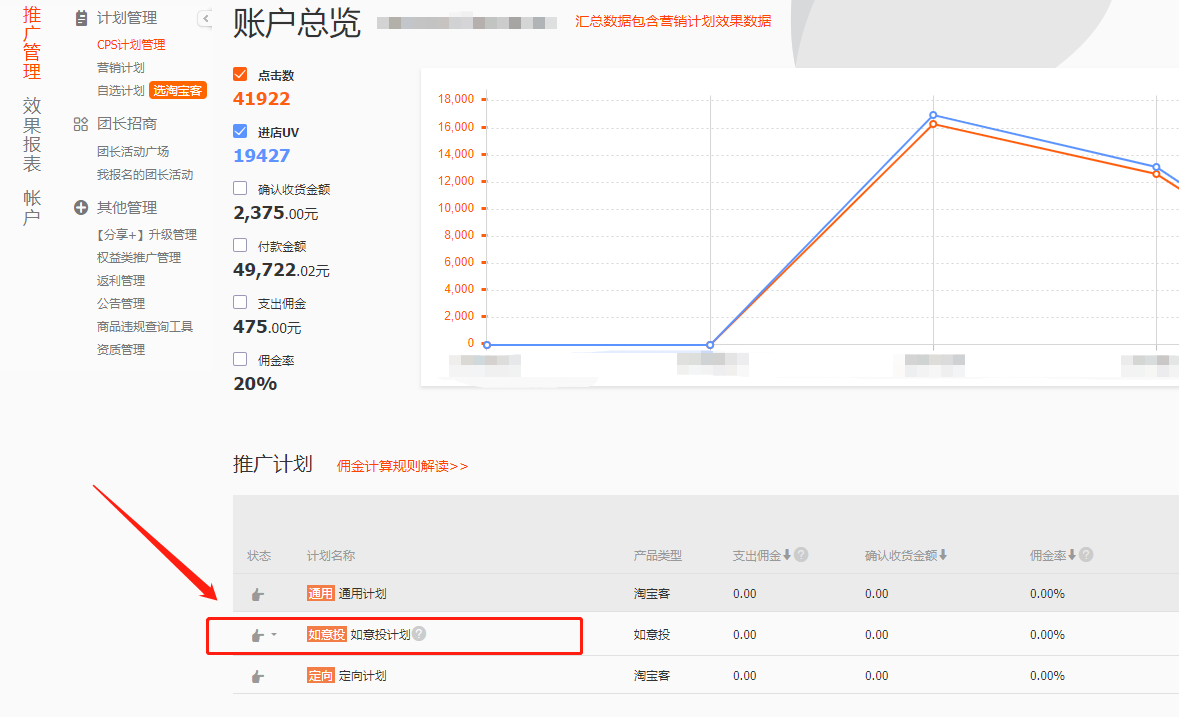The height and width of the screenshot is (717, 1179).
Task: Click the 进店UV value 19427
Action: tap(262, 156)
